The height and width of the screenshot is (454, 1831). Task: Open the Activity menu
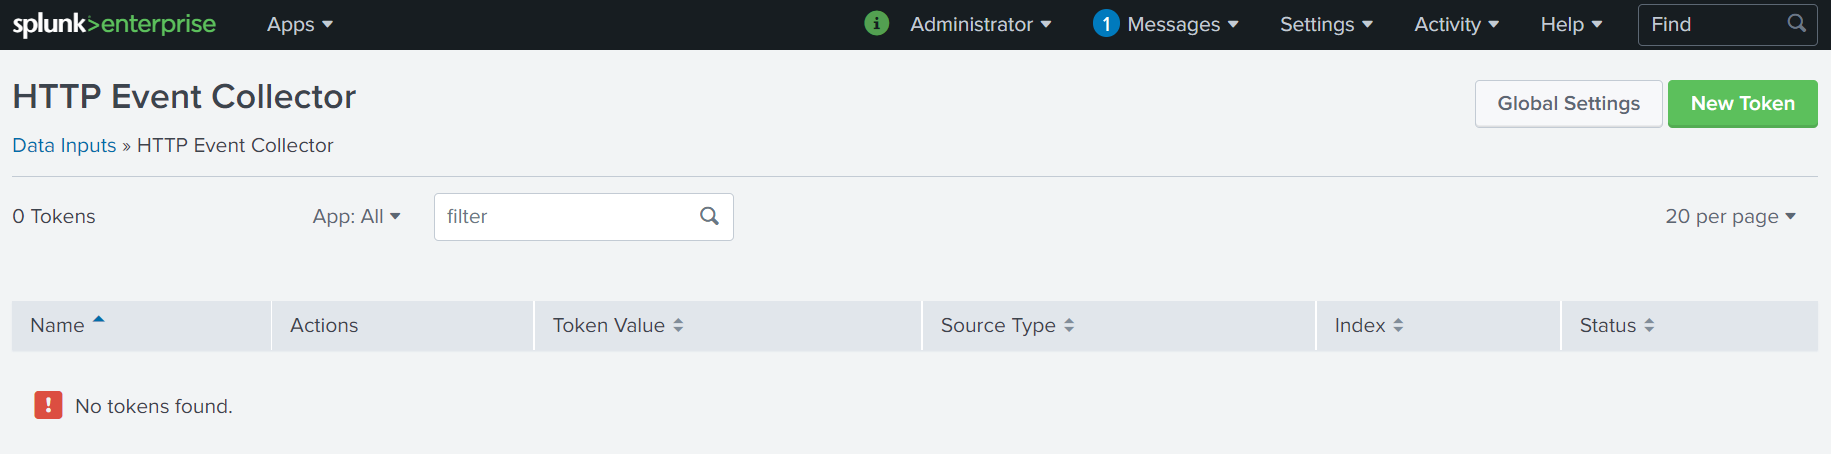tap(1456, 24)
